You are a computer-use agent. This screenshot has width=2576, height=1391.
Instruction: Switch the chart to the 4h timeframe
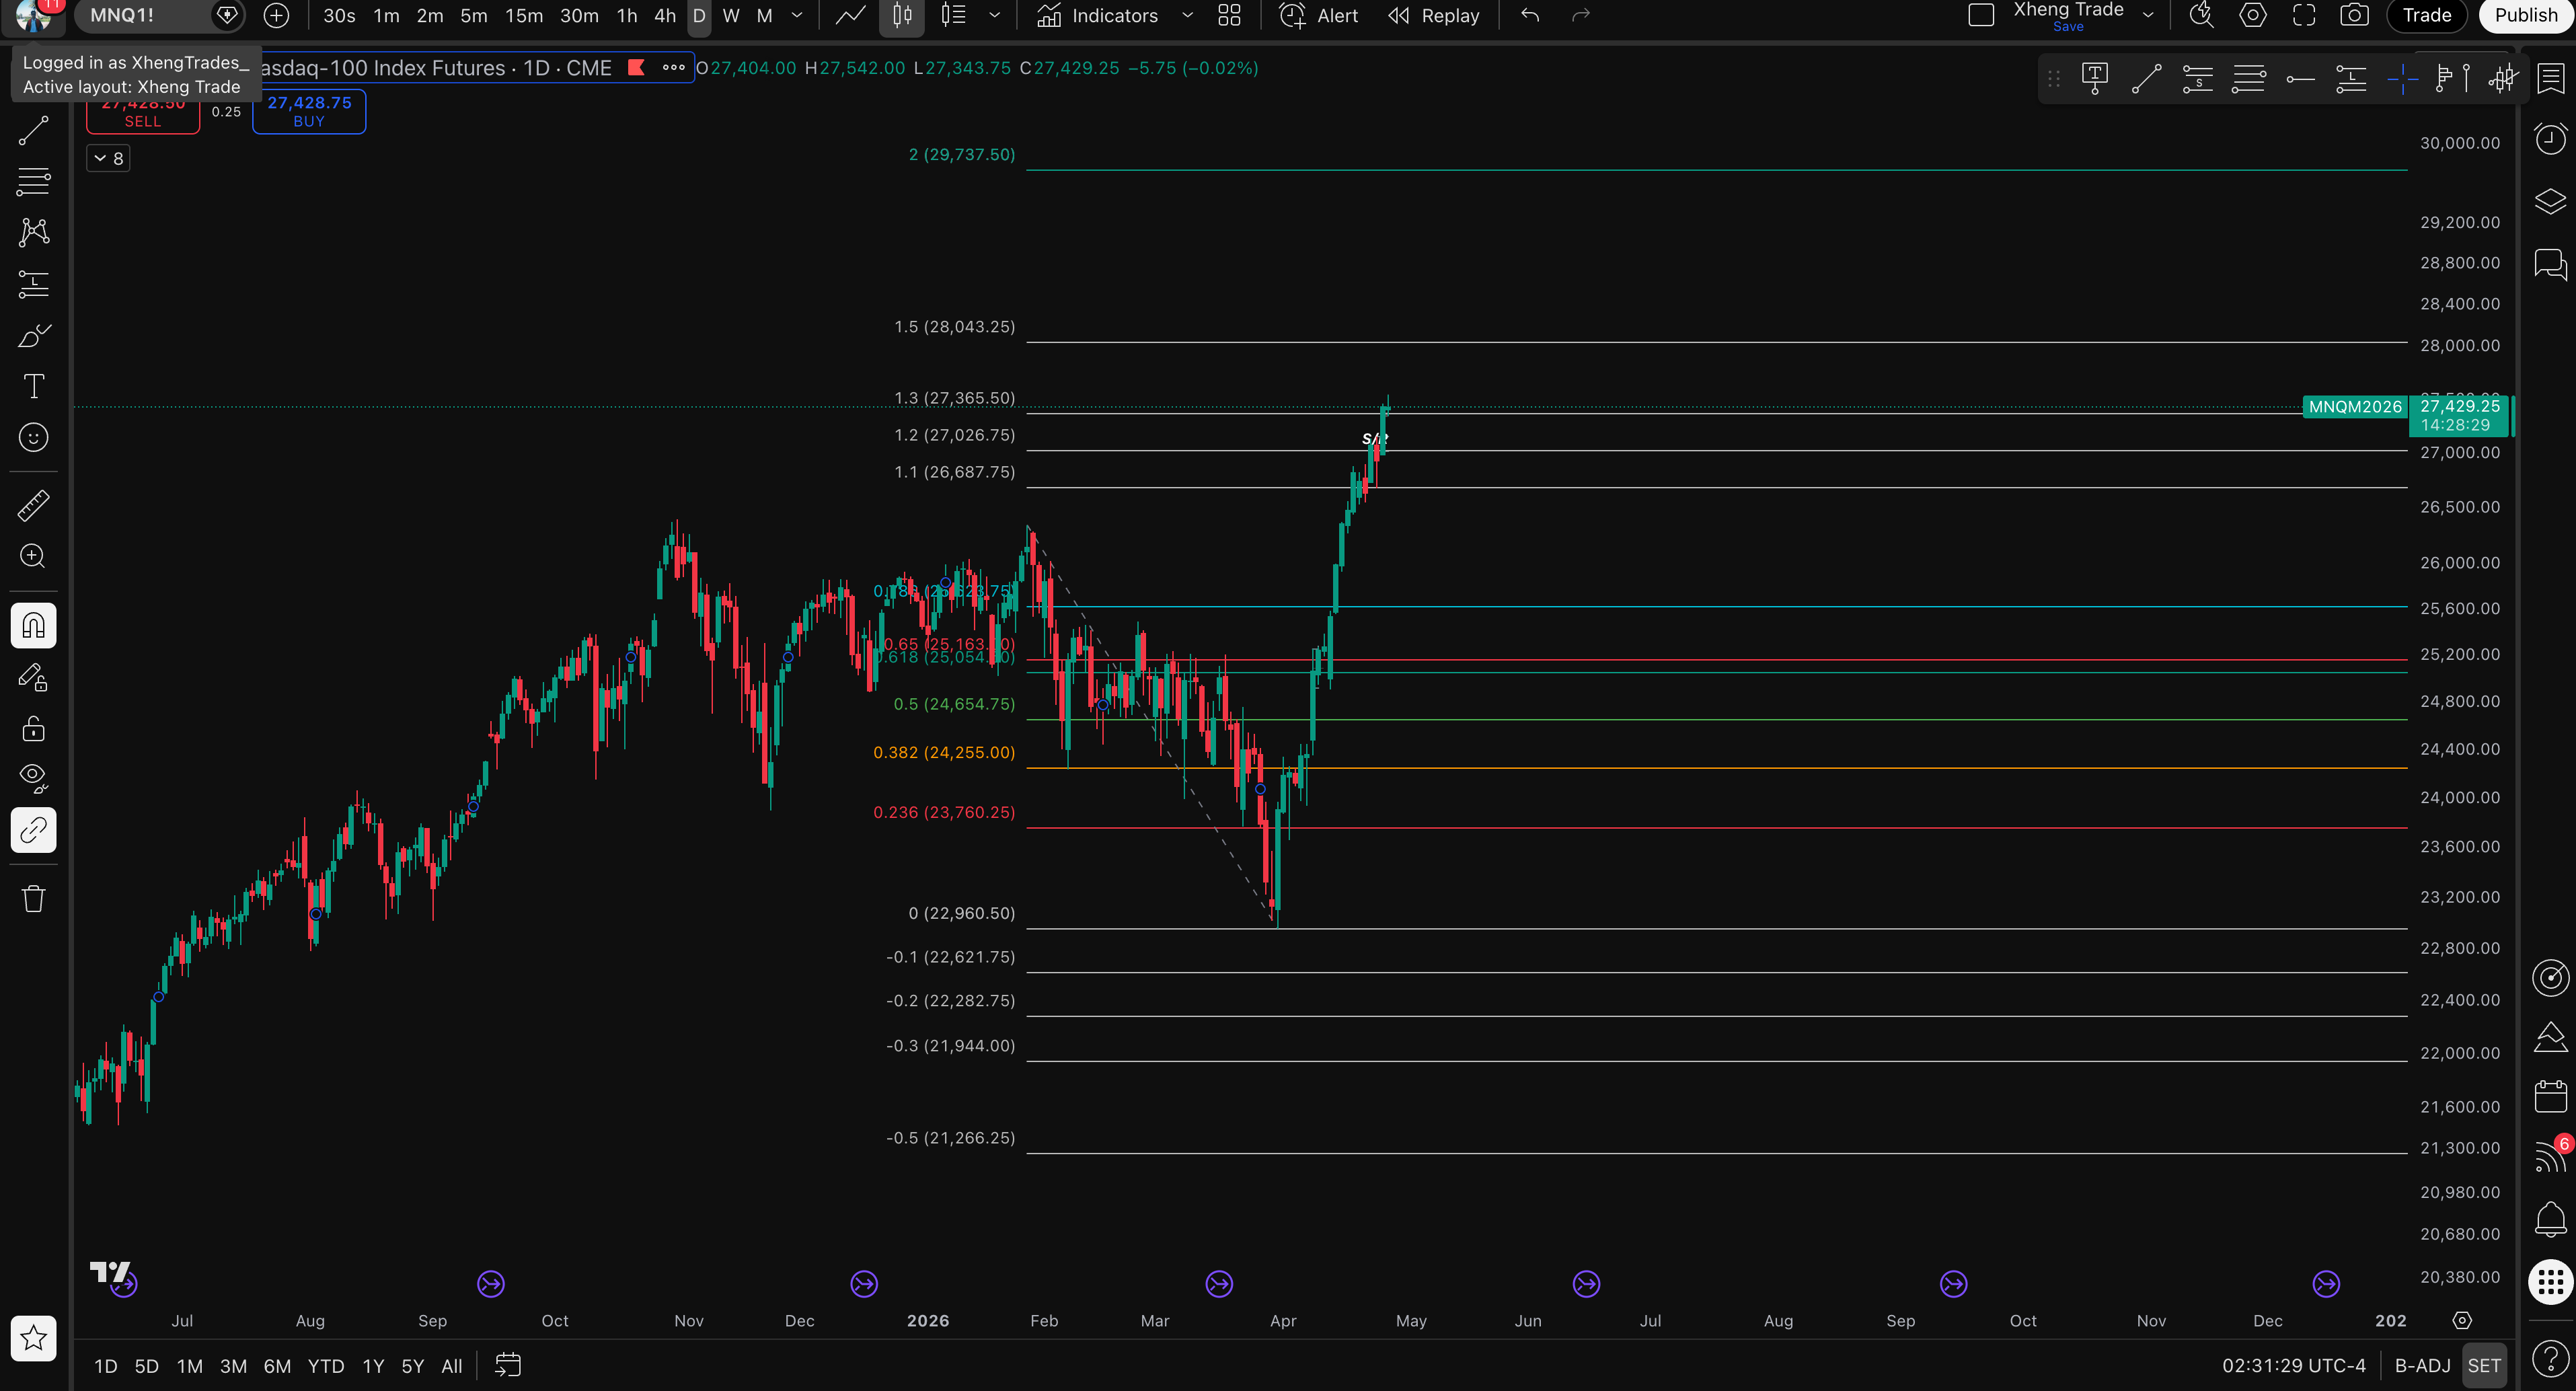(x=665, y=15)
